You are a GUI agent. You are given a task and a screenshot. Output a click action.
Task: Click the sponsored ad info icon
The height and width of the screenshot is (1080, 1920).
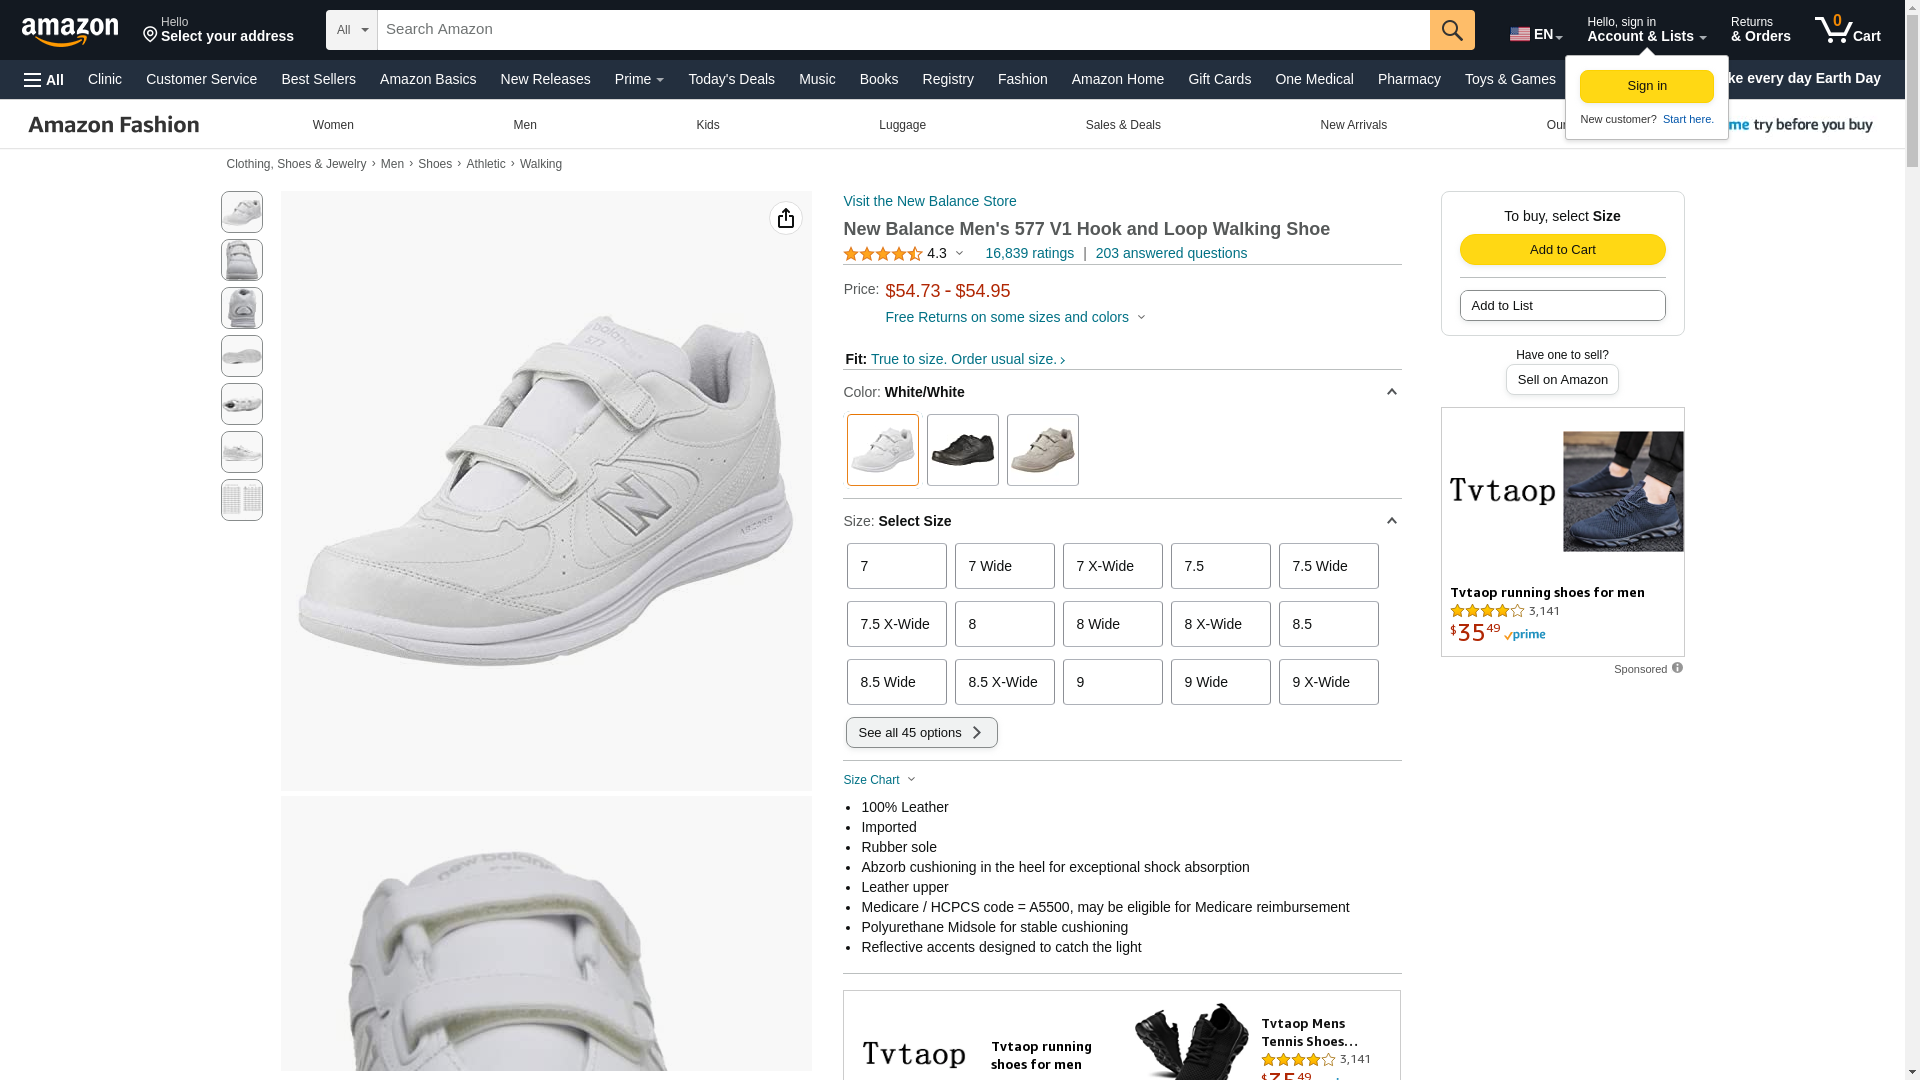point(1677,668)
